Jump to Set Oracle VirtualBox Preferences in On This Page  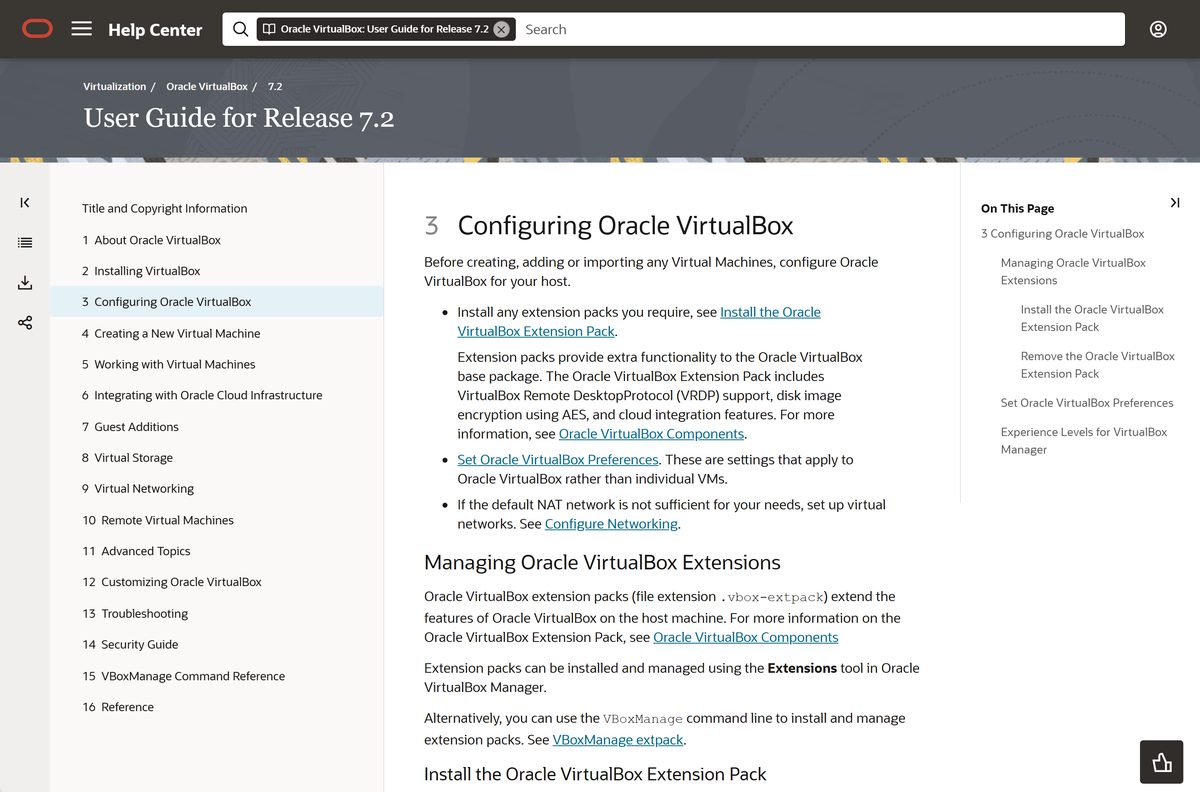[1087, 403]
